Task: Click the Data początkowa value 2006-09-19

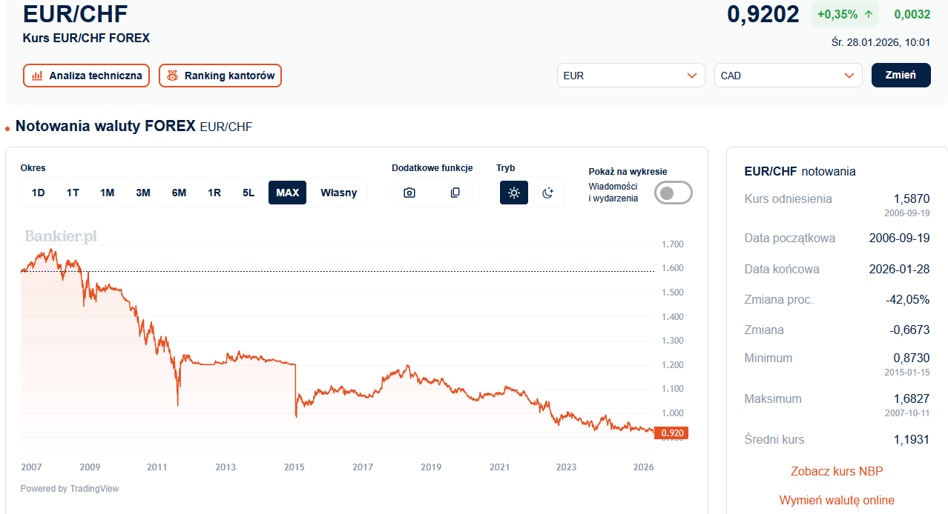Action: [899, 238]
